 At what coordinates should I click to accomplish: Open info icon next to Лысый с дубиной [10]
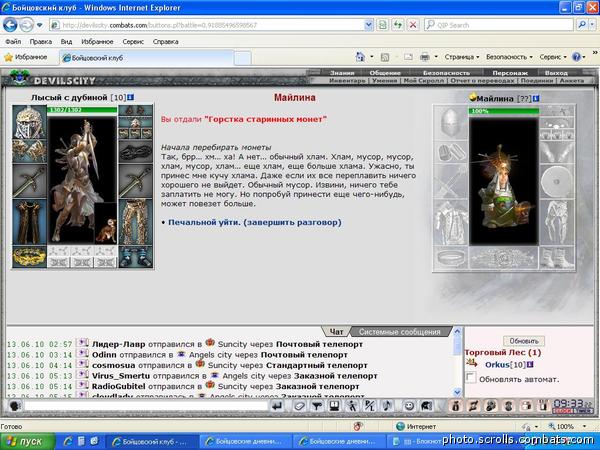point(130,98)
